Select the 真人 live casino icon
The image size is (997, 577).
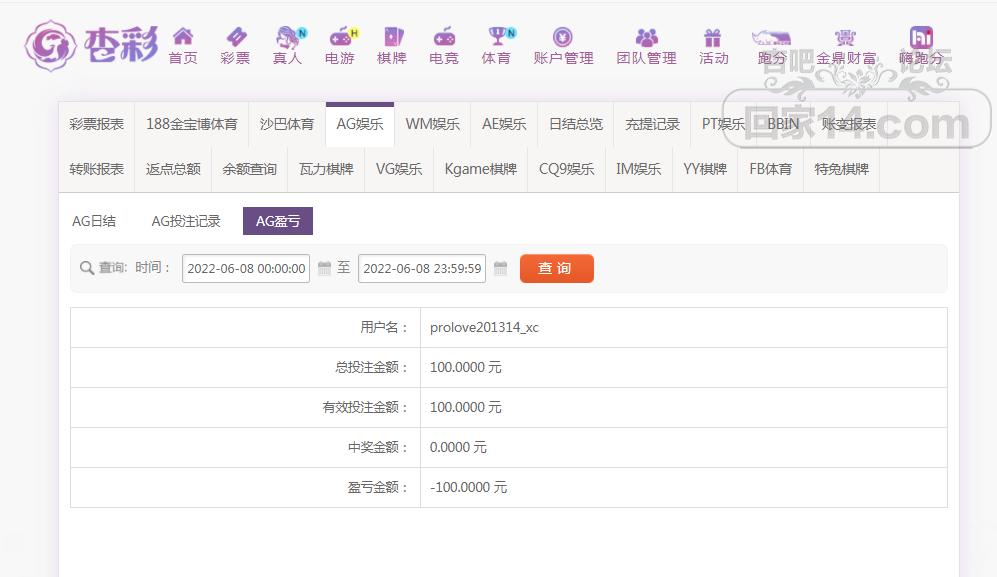tap(288, 38)
